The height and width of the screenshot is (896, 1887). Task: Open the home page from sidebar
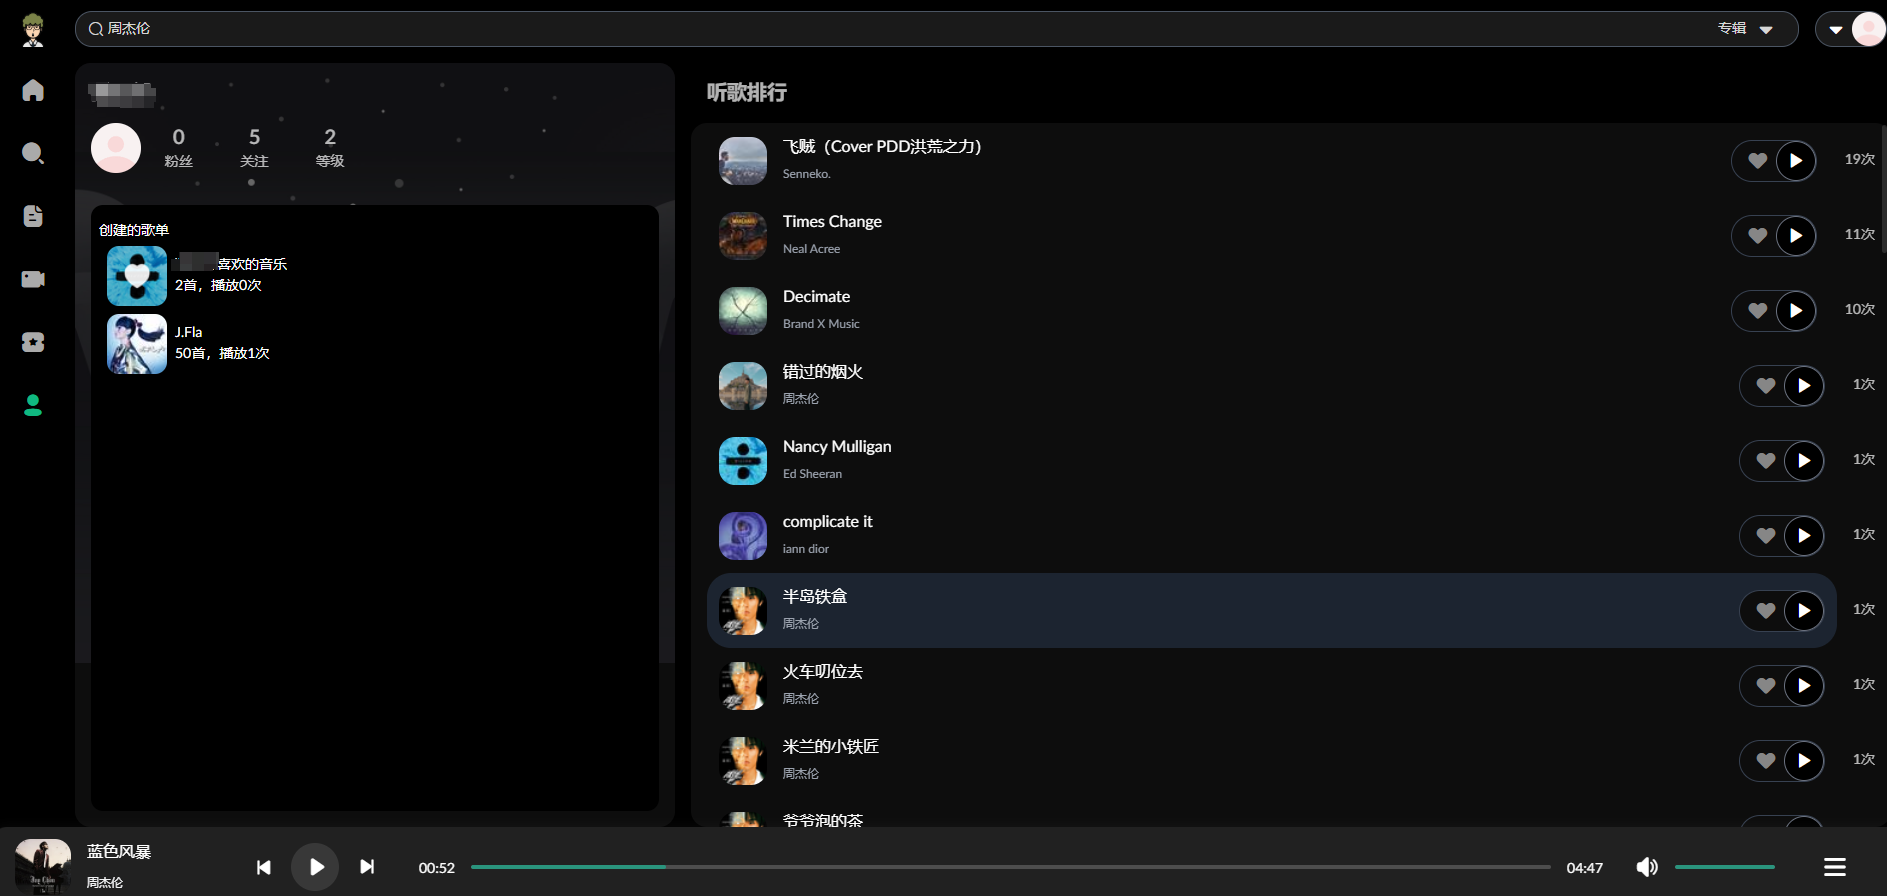33,90
